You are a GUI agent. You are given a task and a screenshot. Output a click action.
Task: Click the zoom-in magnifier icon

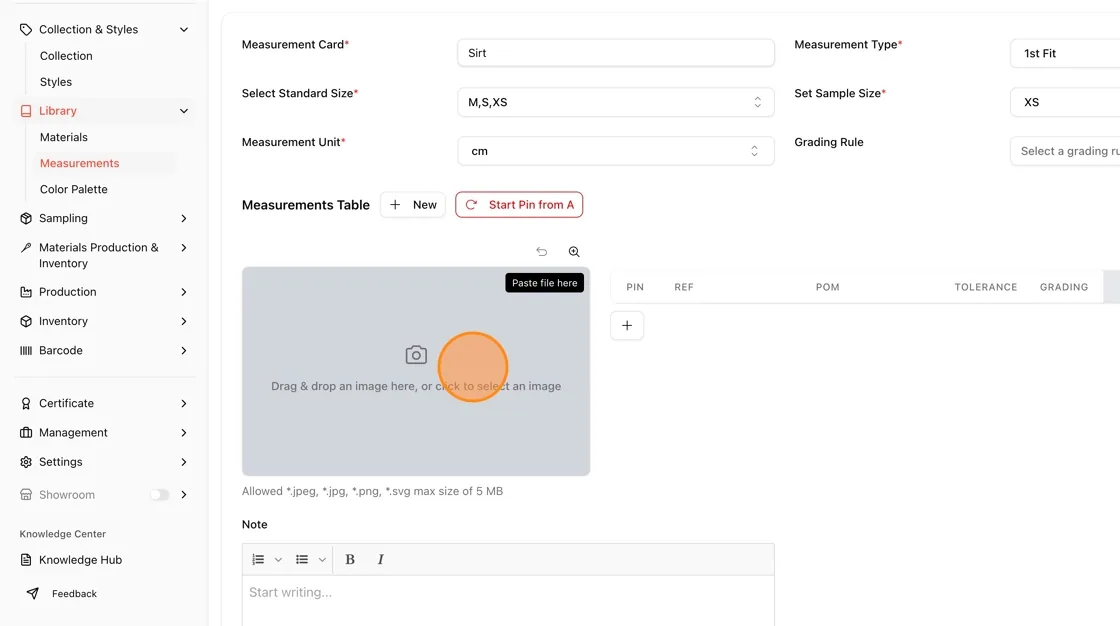coord(574,252)
